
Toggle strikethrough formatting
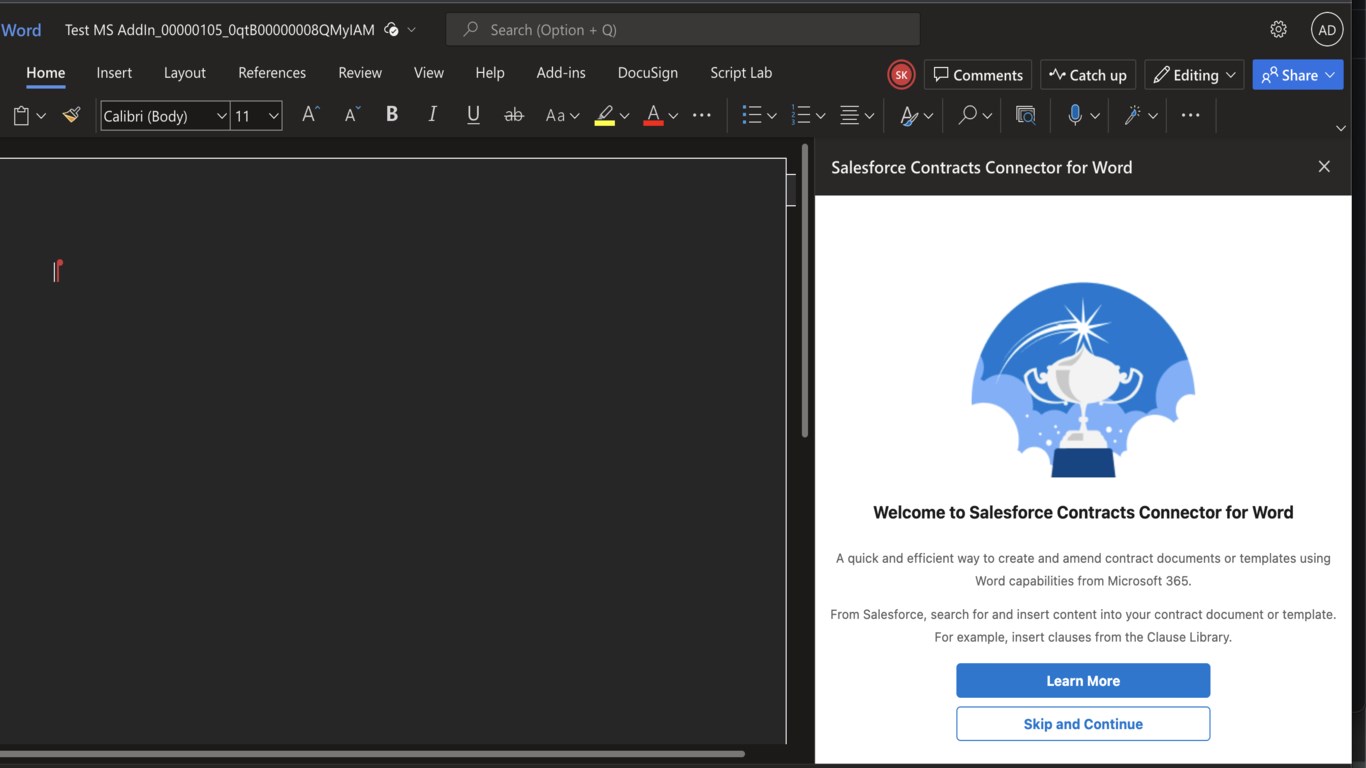pos(514,116)
